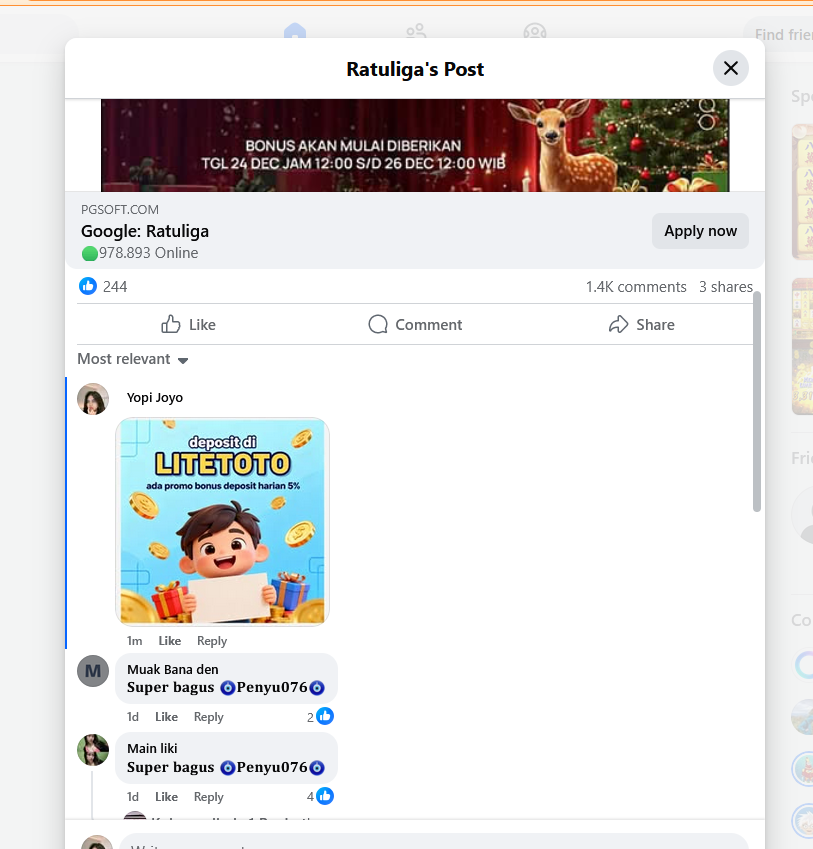
Task: Close the Ratuliga's Post dialog
Action: pos(731,68)
